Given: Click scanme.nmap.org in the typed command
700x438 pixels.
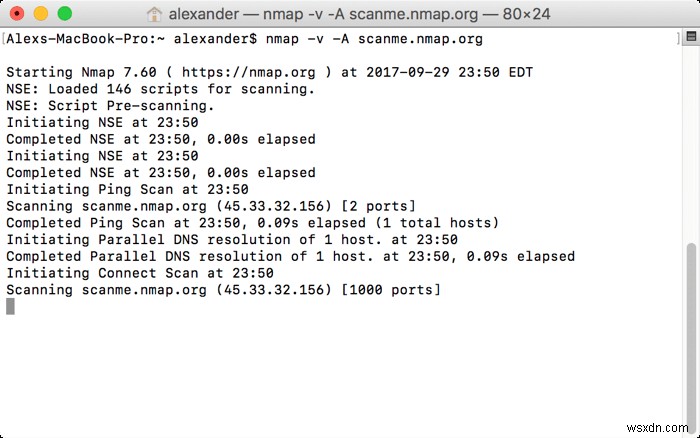Looking at the screenshot, I should click(x=420, y=39).
